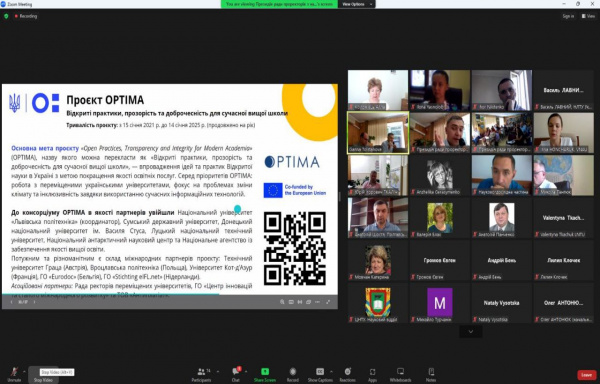Toggle Show Captions
This screenshot has height=384, width=600.
pos(320,374)
